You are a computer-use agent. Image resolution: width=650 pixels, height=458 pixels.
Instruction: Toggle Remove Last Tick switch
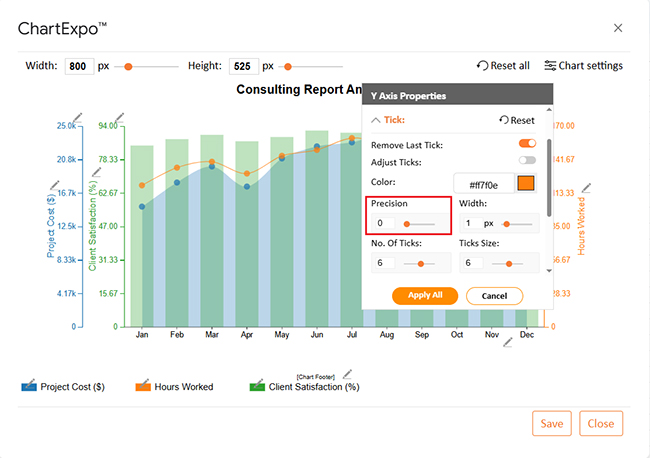526,145
